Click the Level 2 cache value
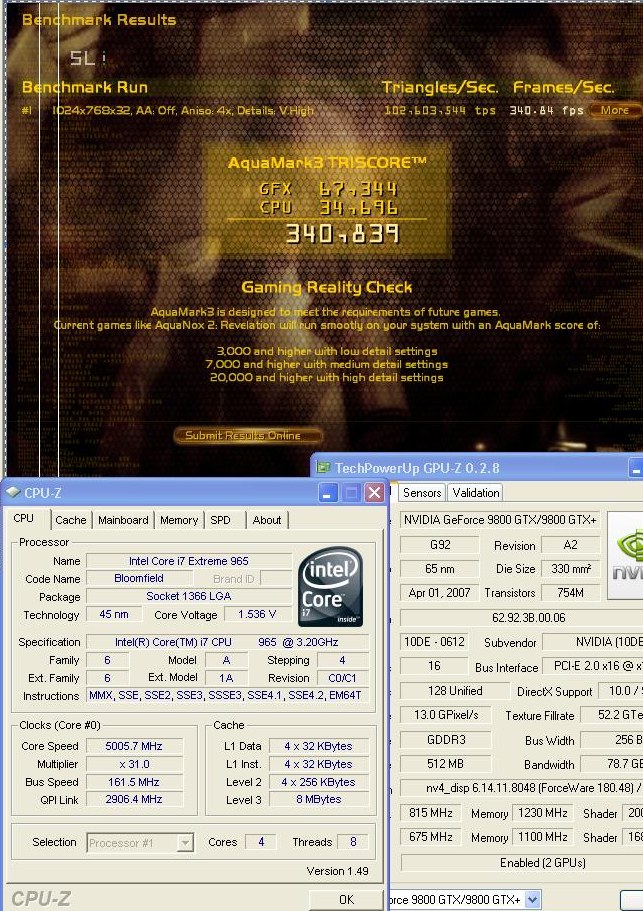643x911 pixels. tap(318, 782)
